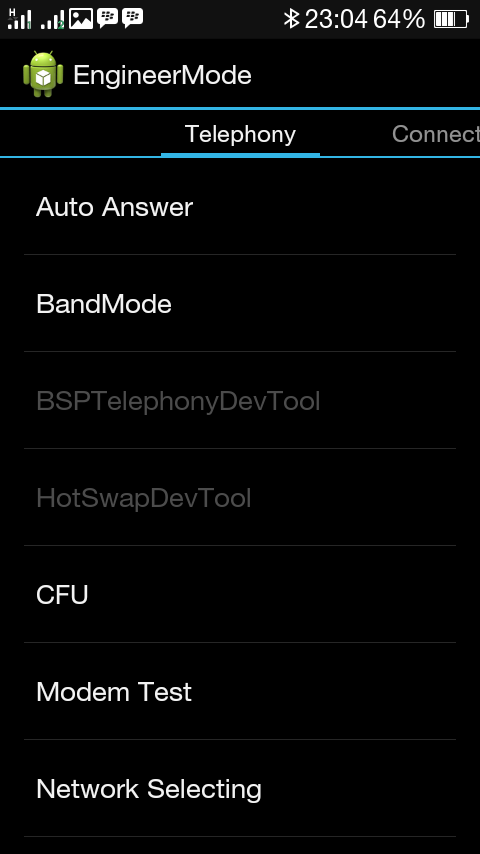
Task: Tap the SIM 2 signal strength icon
Action: coord(53,19)
